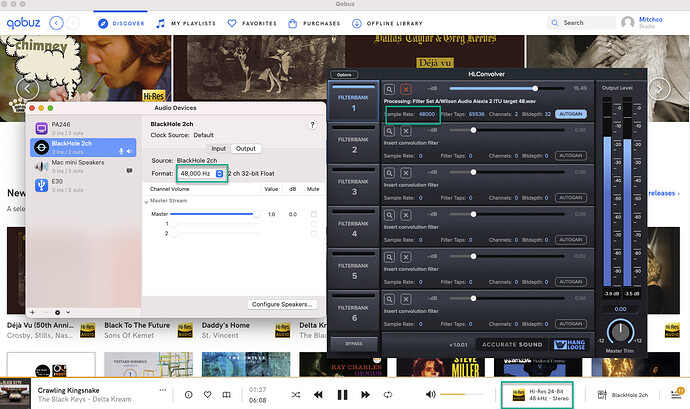
Task: Select E30 USB device
Action: (83, 185)
